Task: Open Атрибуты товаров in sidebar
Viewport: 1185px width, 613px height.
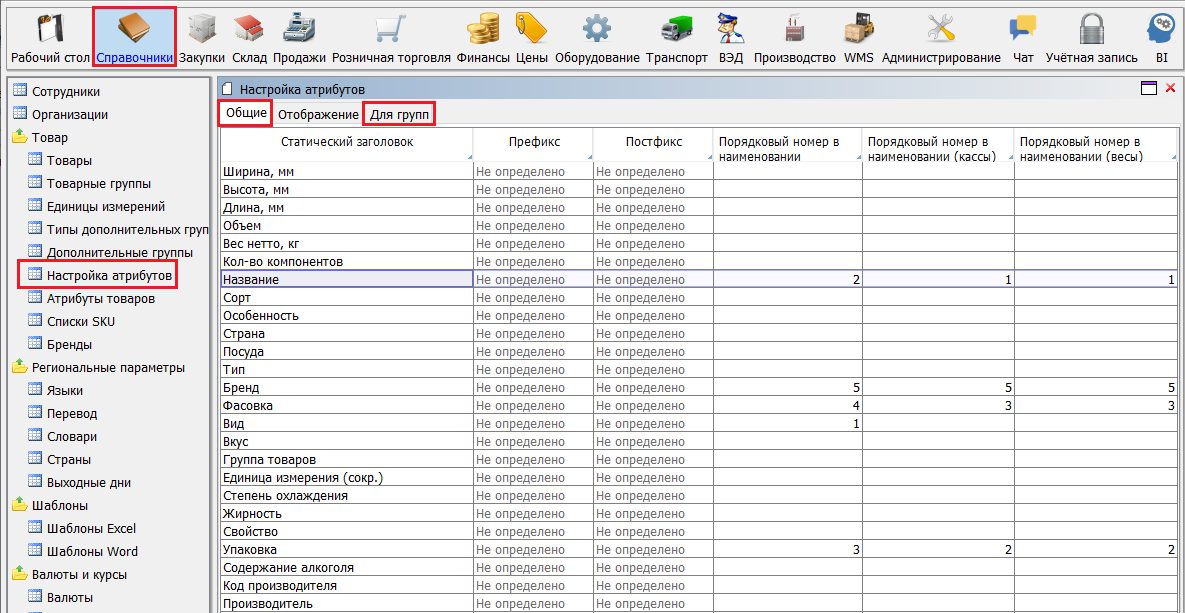Action: (100, 299)
